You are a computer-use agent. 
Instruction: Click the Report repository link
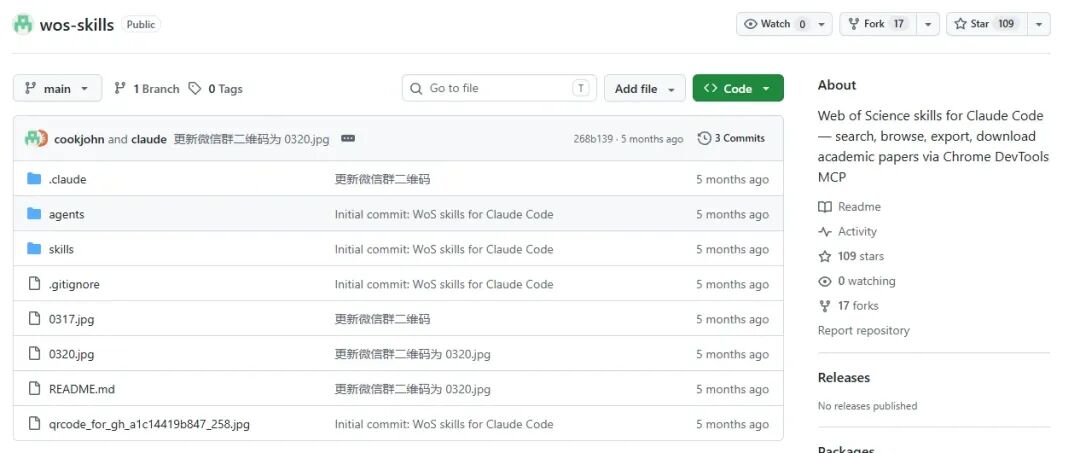[x=864, y=330]
